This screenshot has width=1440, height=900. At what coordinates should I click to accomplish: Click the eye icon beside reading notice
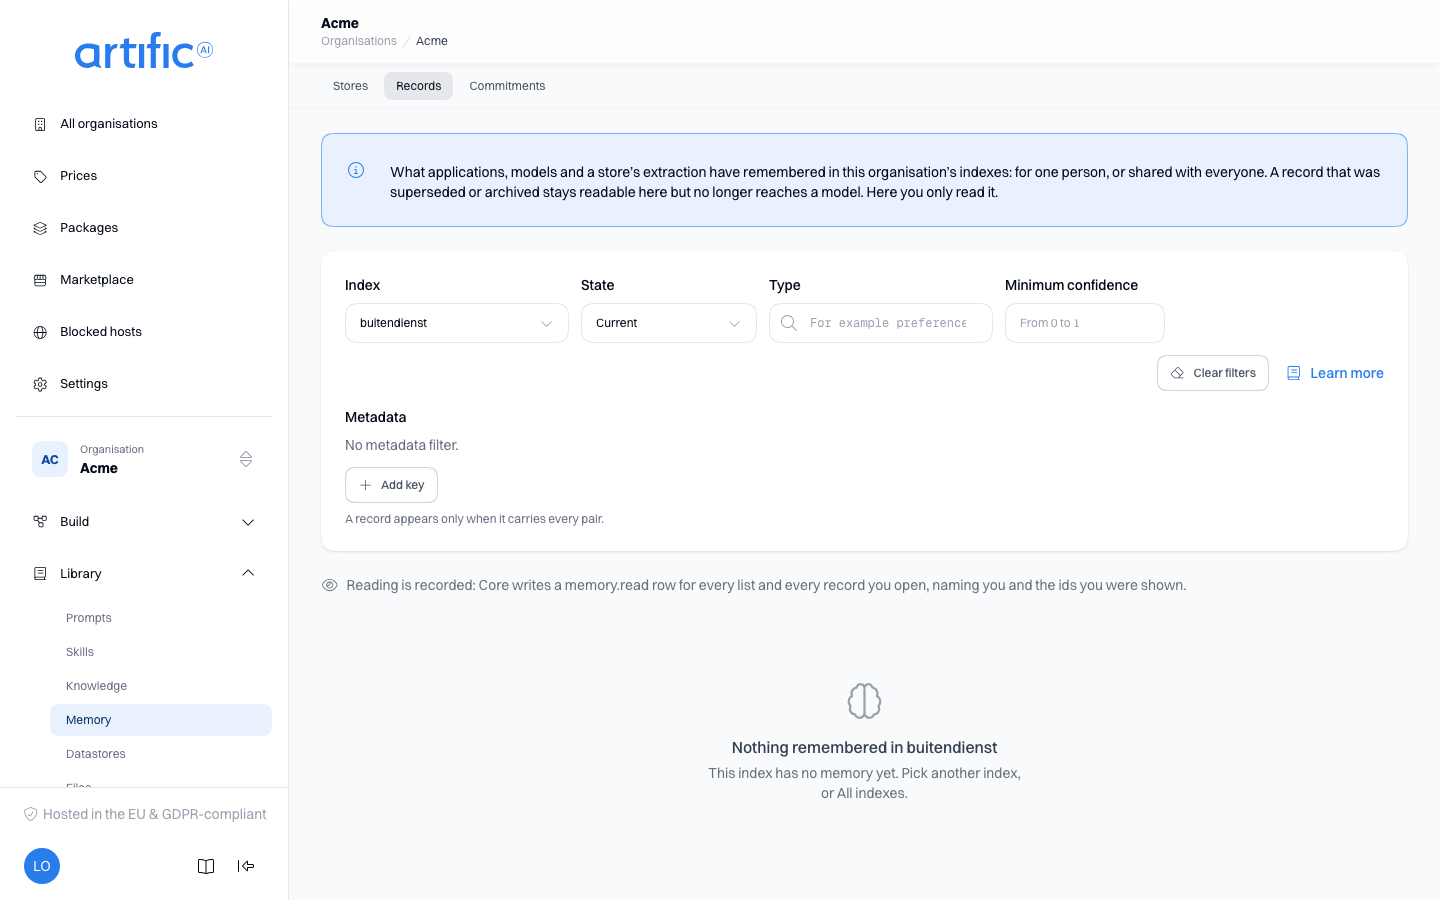click(x=329, y=585)
